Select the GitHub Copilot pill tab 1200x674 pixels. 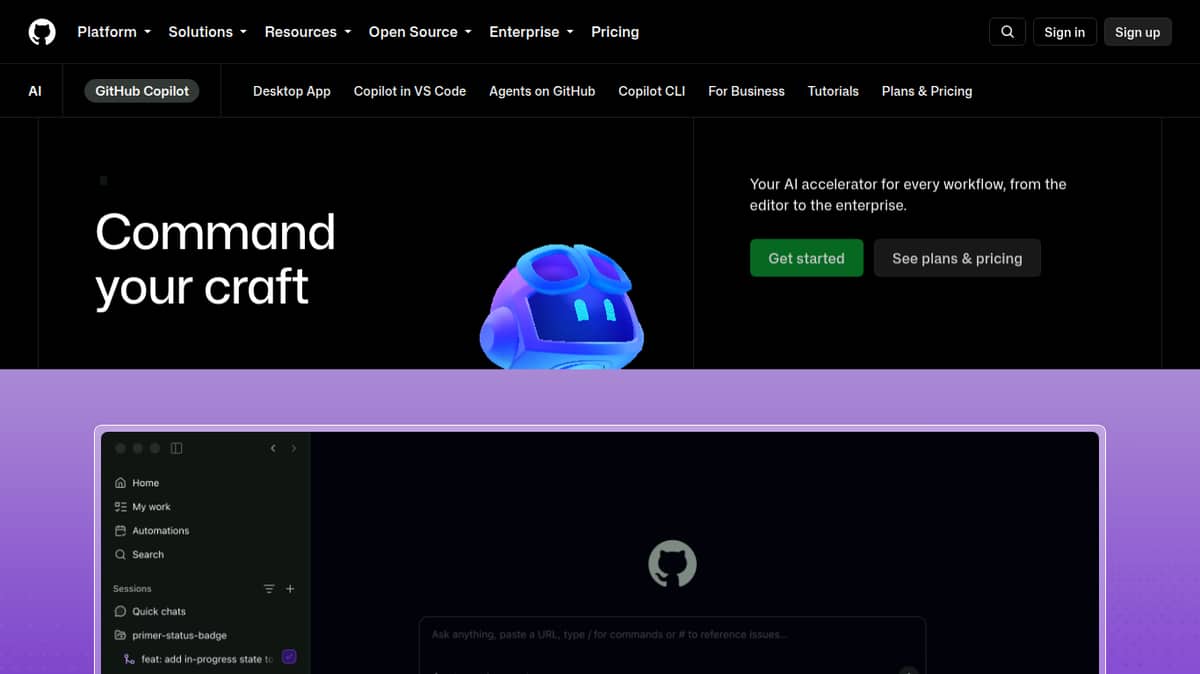142,91
